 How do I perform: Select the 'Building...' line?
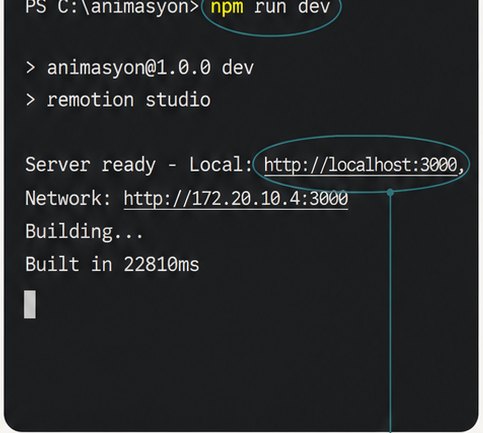coord(84,232)
